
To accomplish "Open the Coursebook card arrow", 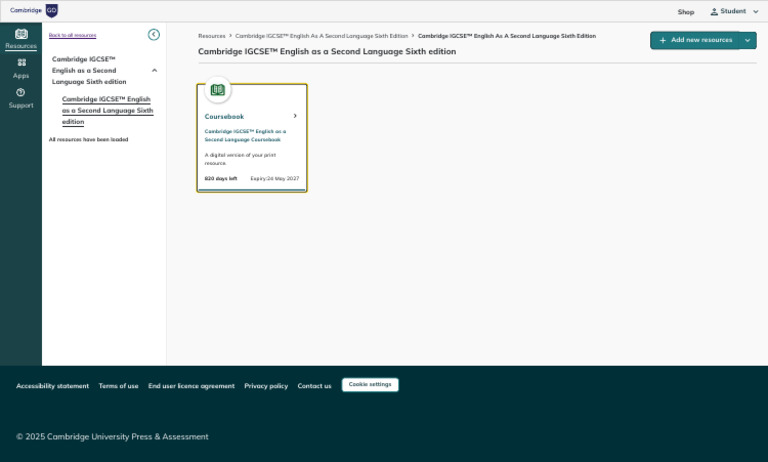I will tap(295, 116).
